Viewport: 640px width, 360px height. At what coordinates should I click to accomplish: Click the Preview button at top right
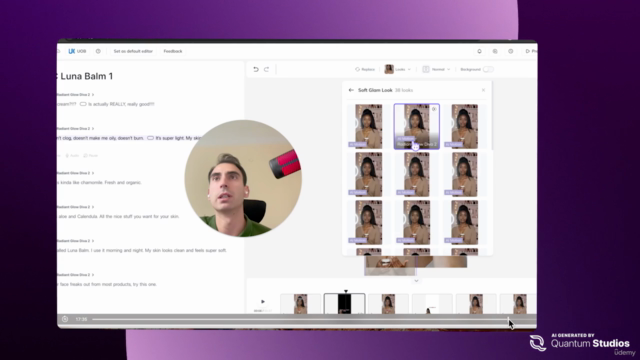click(x=531, y=51)
